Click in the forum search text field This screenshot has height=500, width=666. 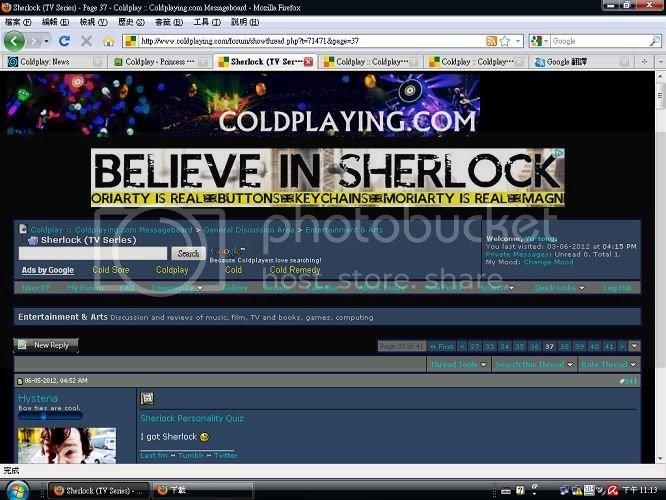click(x=93, y=253)
